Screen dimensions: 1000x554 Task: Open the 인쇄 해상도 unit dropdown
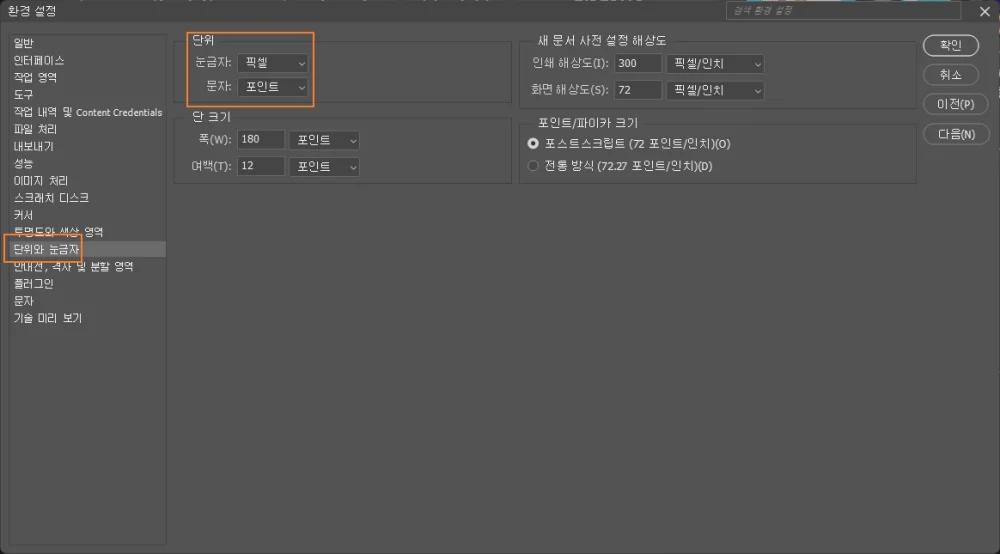716,64
